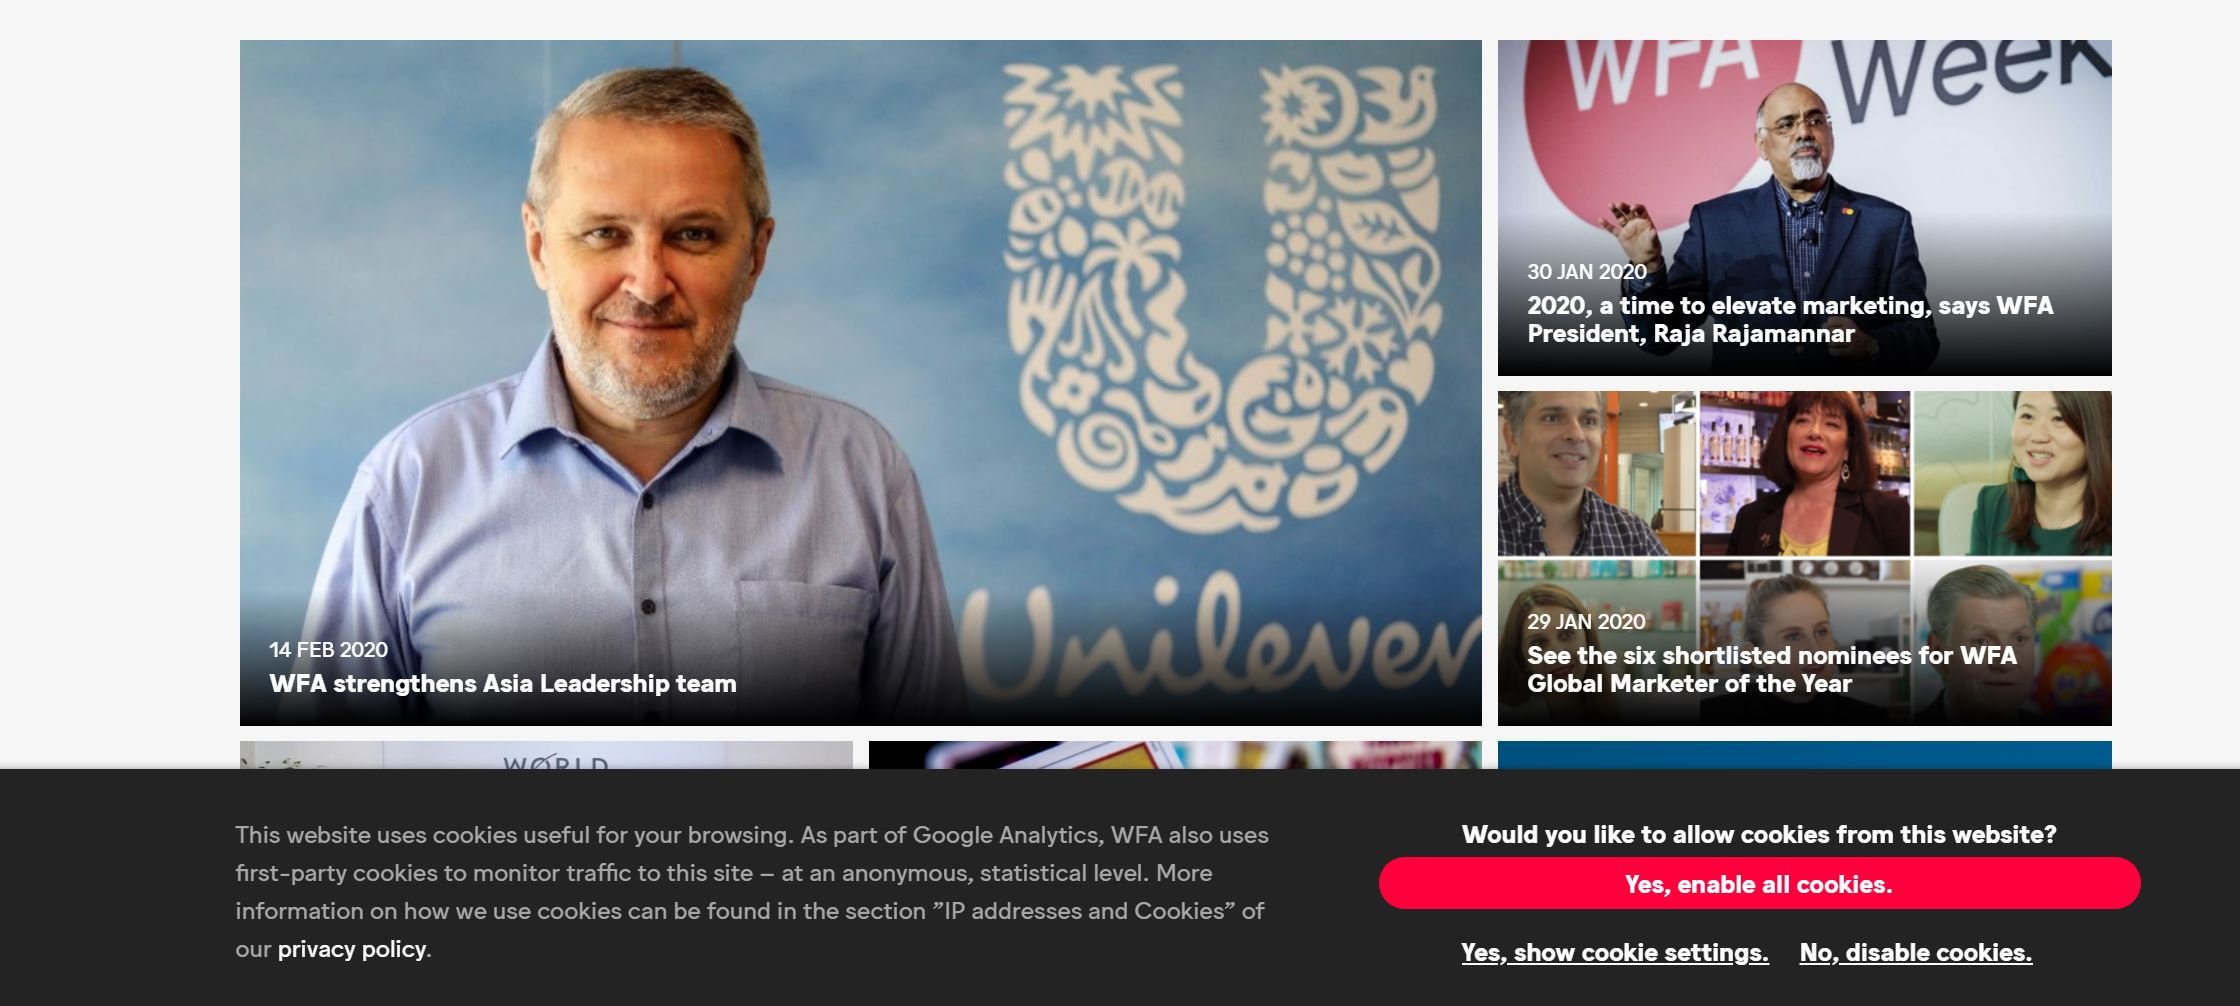
Task: Open 'See the six shortlisted nominees' headline
Action: click(x=1771, y=669)
